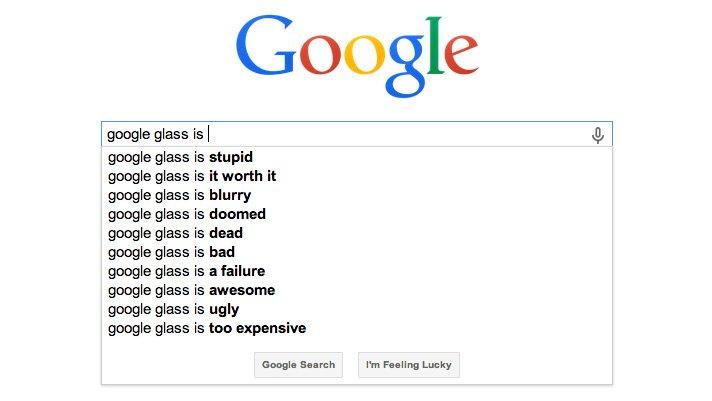This screenshot has height=401, width=712.
Task: Select suggestion "google glass is doomed"
Action: pos(357,214)
